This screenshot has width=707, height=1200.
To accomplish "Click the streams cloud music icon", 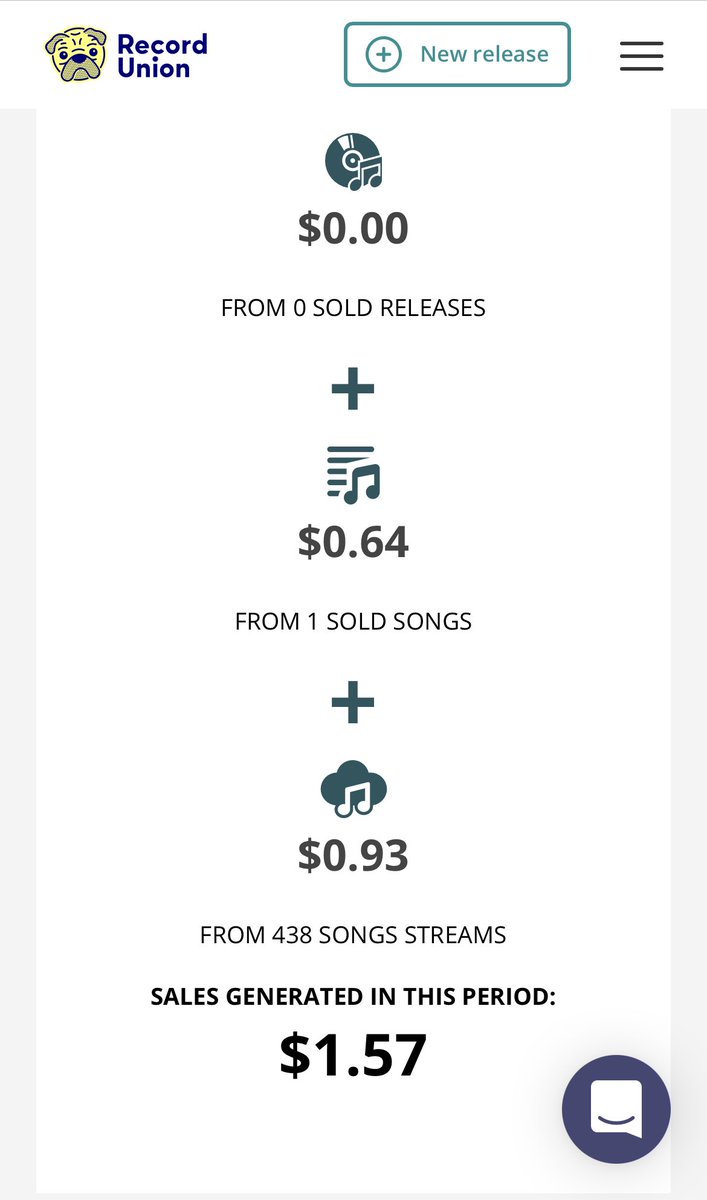I will tap(353, 789).
